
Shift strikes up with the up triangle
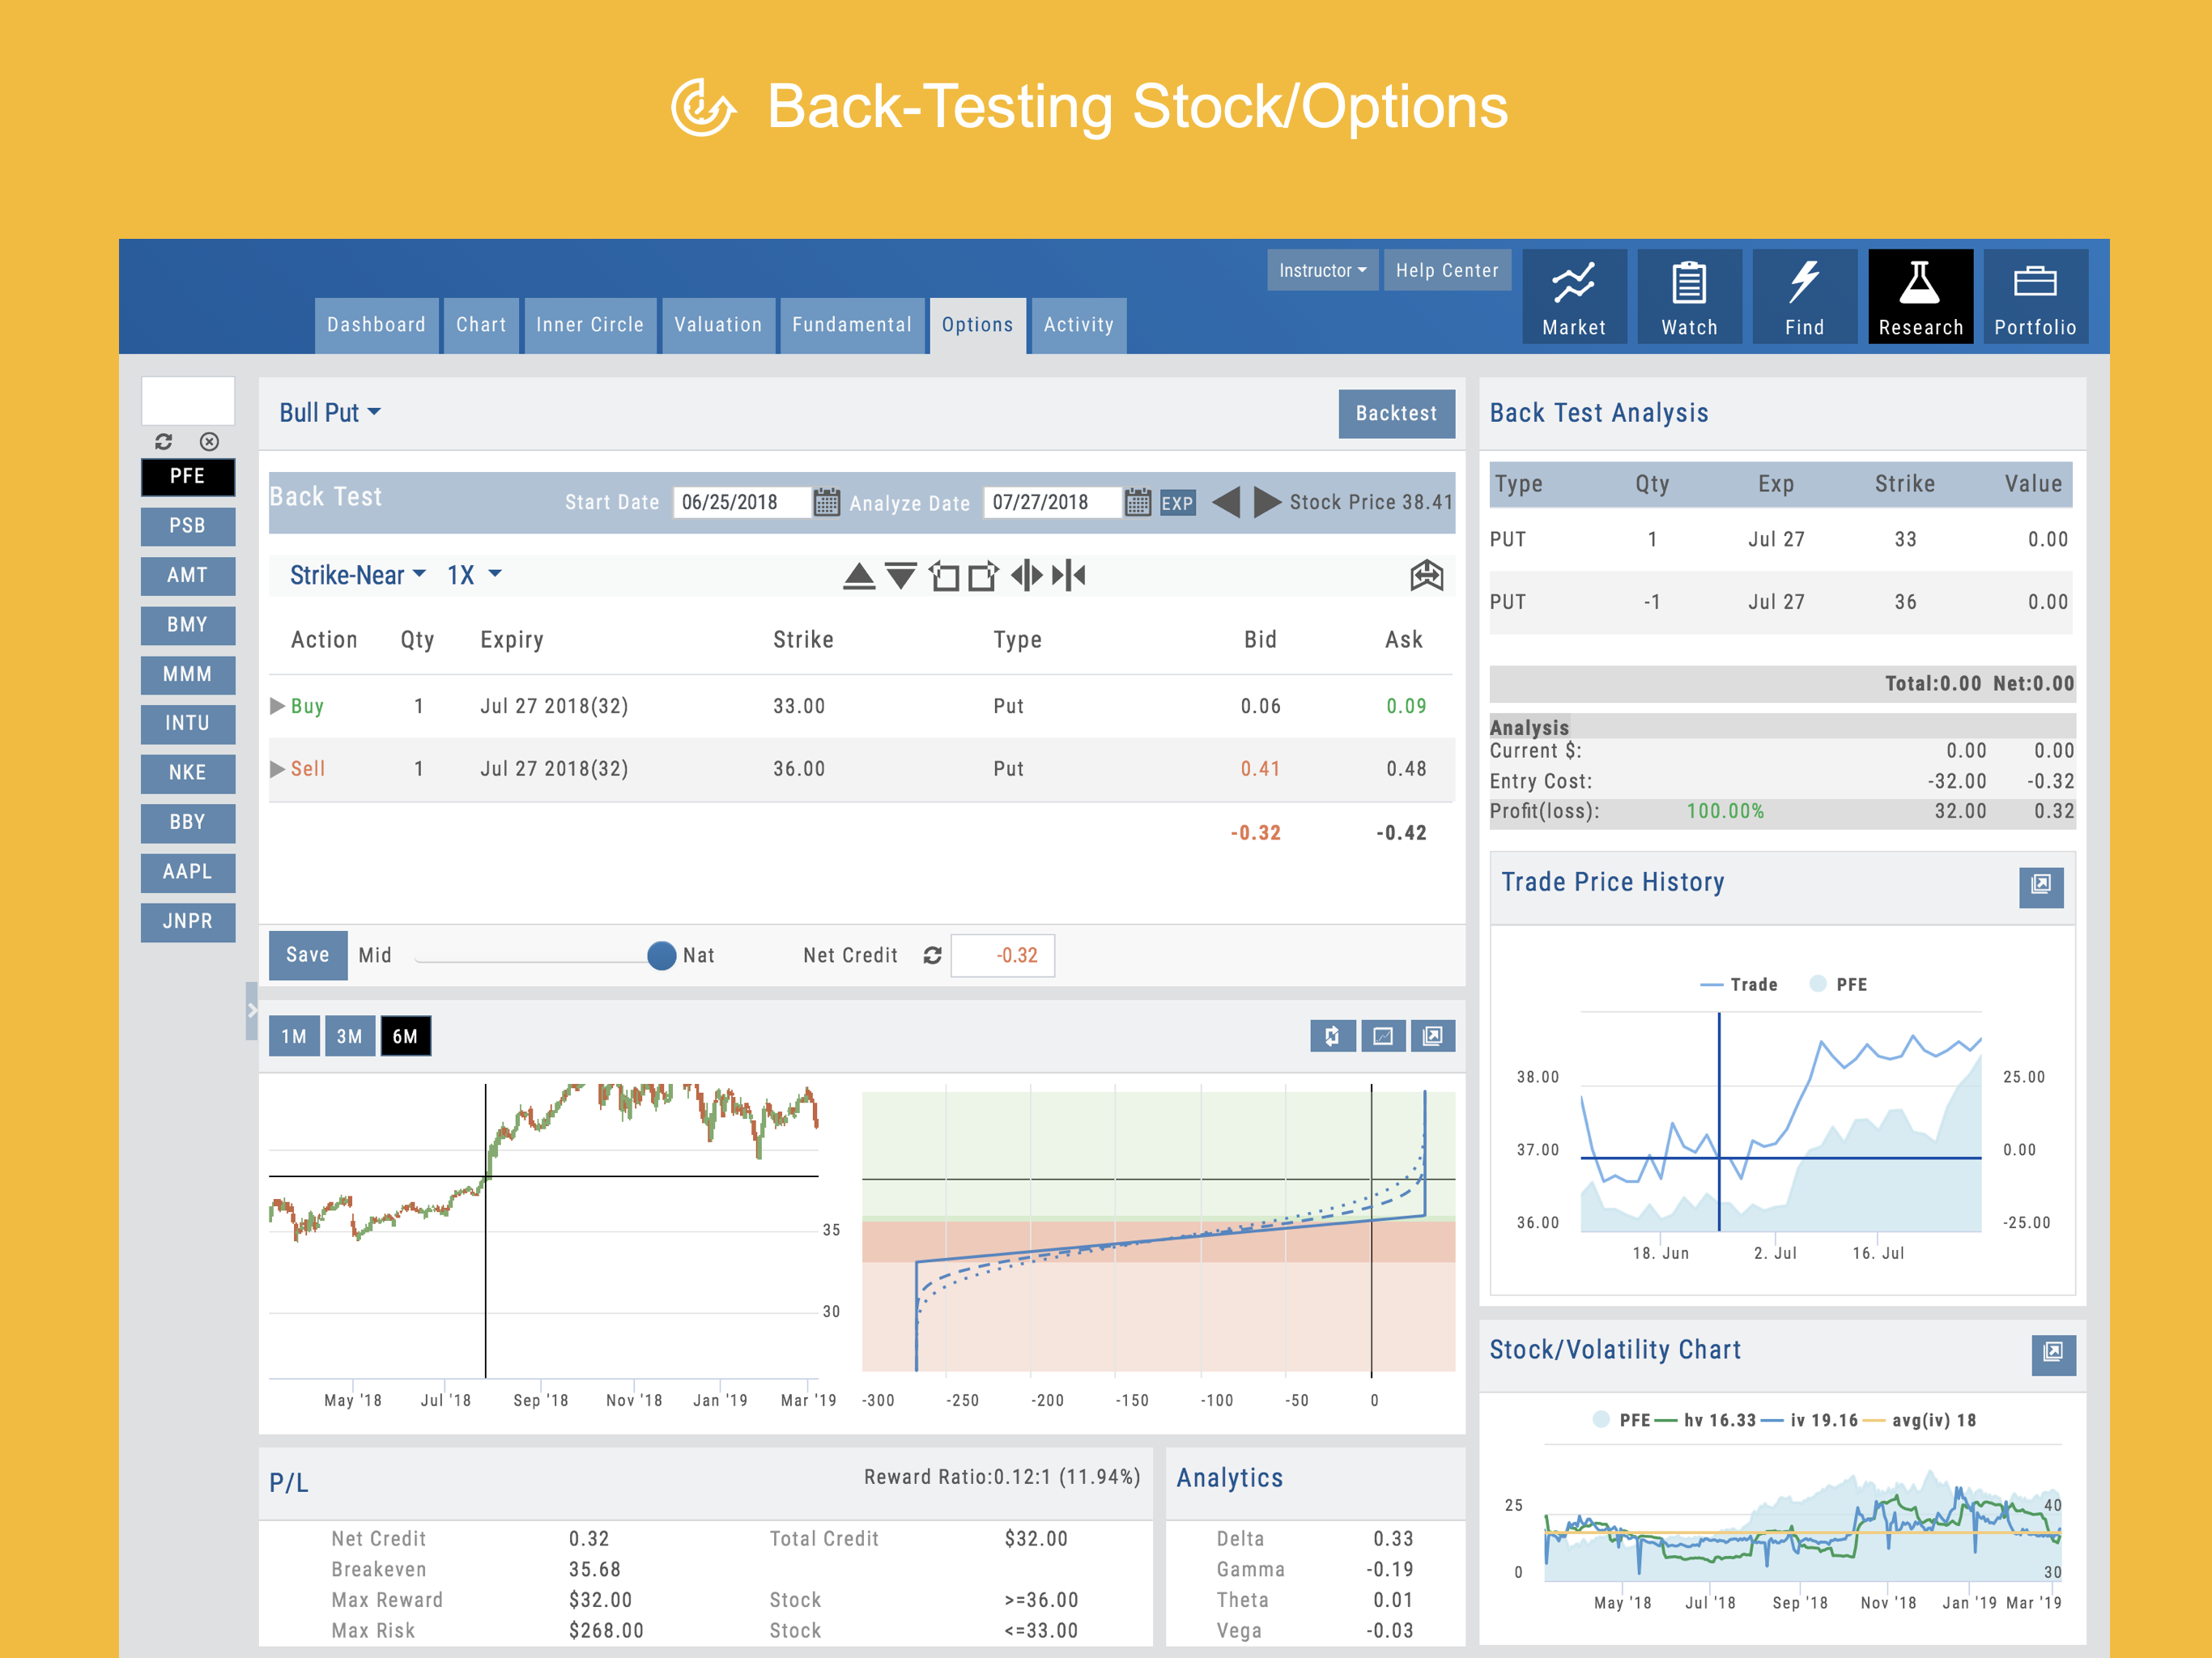click(x=858, y=576)
